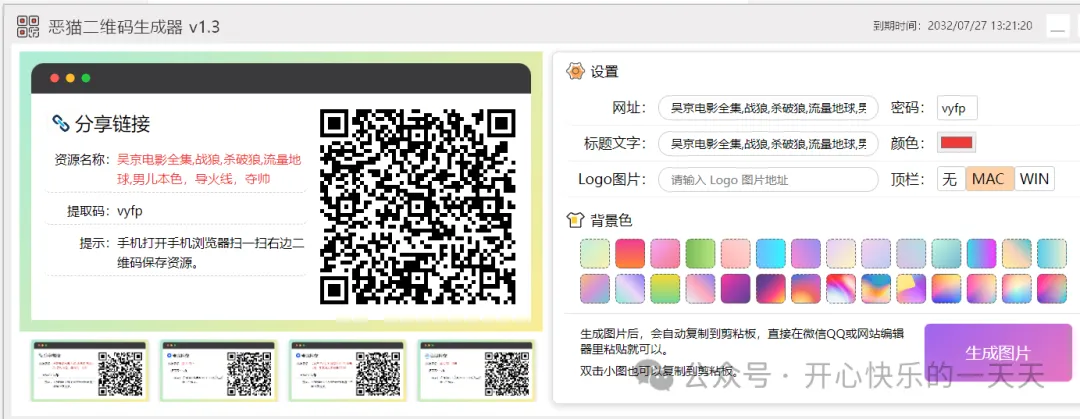Pick the pink-lavender swatch, fourth in bottom row

[x=700, y=289]
